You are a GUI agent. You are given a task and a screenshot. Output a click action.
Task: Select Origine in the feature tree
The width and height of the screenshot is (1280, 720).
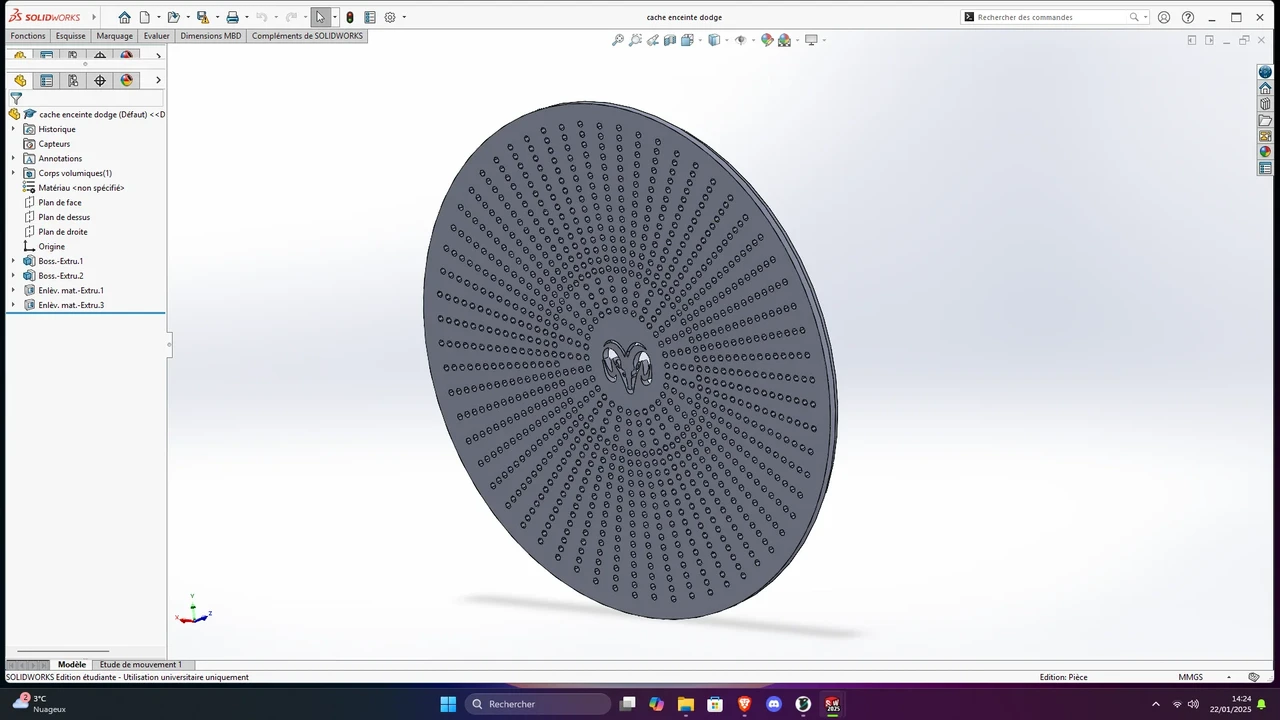[x=51, y=246]
